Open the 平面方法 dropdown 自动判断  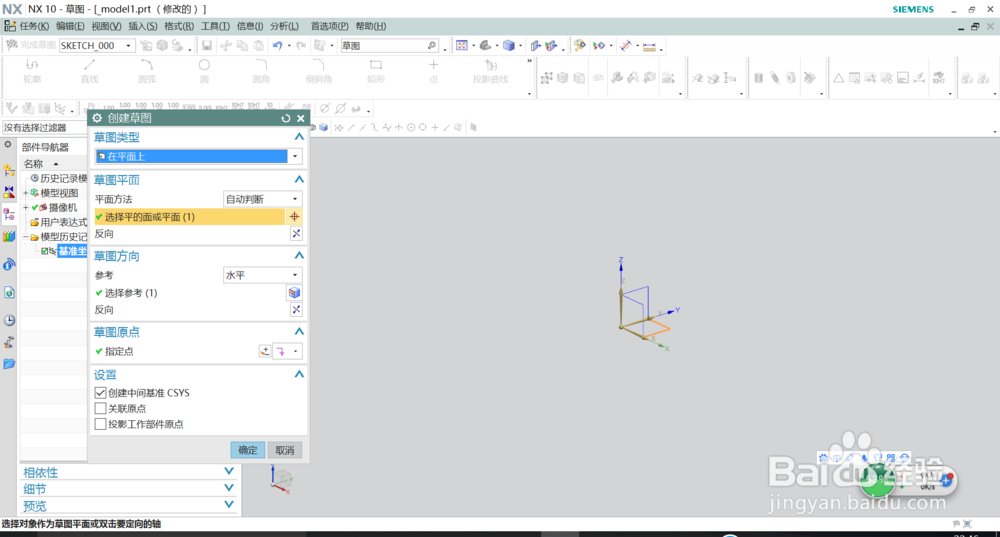pyautogui.click(x=262, y=199)
